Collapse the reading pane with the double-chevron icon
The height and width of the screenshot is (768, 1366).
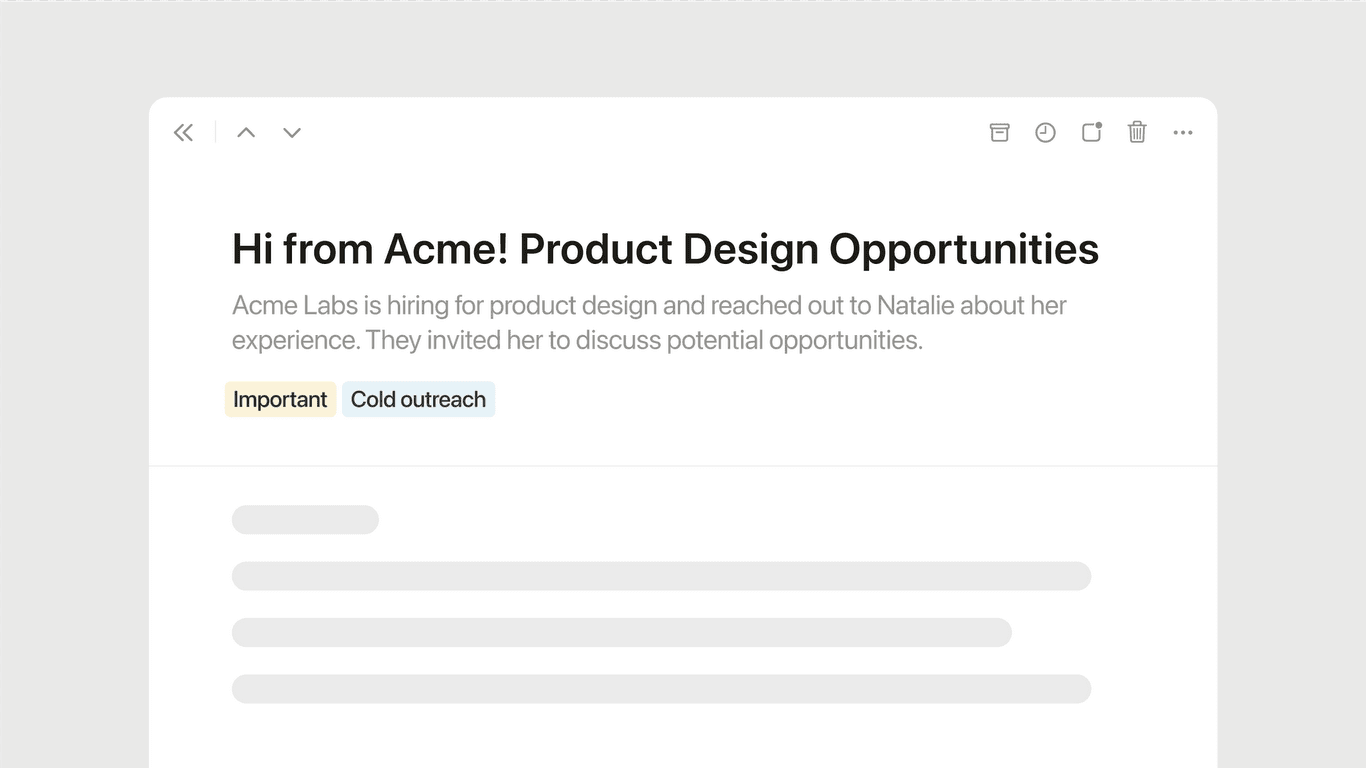coord(183,132)
